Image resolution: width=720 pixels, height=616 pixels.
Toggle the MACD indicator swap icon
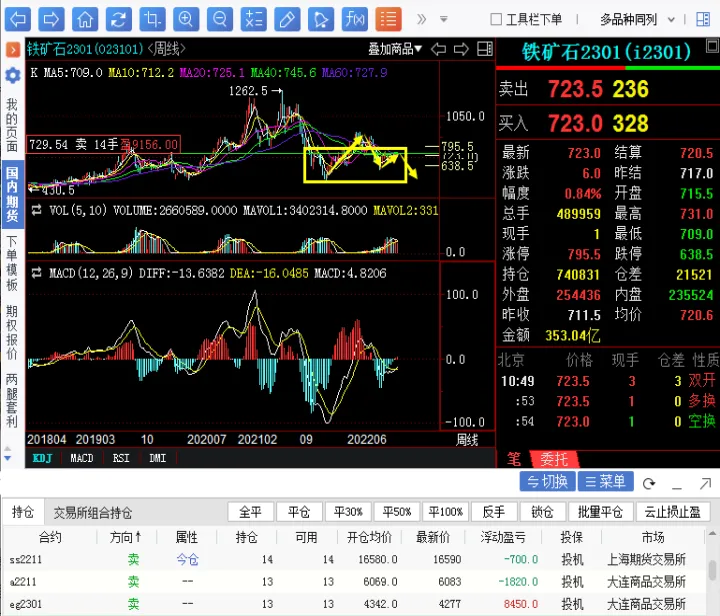pos(36,273)
